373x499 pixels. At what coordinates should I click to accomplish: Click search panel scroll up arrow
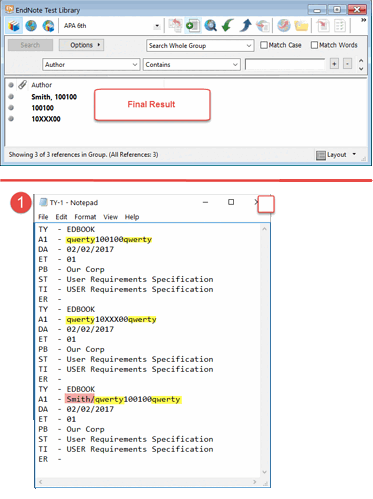coord(361,61)
